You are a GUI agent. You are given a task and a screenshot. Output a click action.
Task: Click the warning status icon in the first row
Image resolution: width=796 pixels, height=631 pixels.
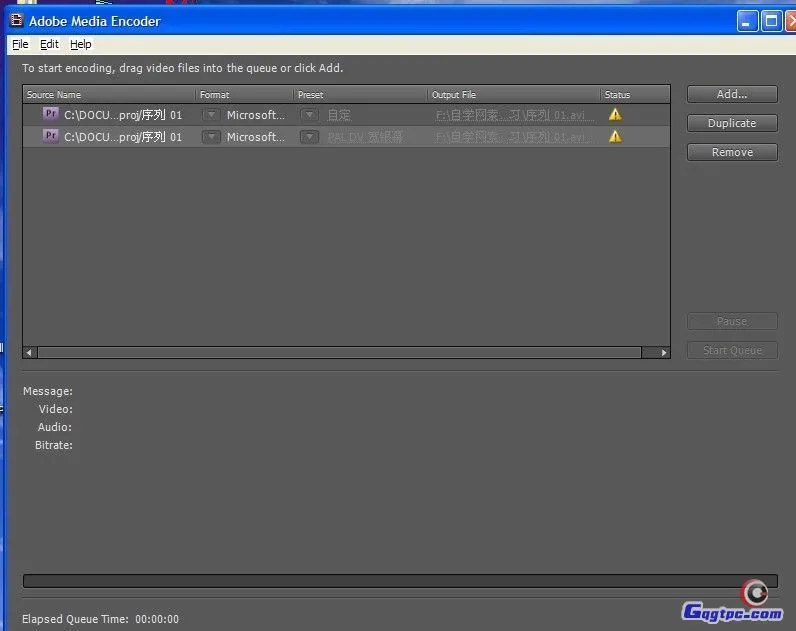pyautogui.click(x=615, y=114)
